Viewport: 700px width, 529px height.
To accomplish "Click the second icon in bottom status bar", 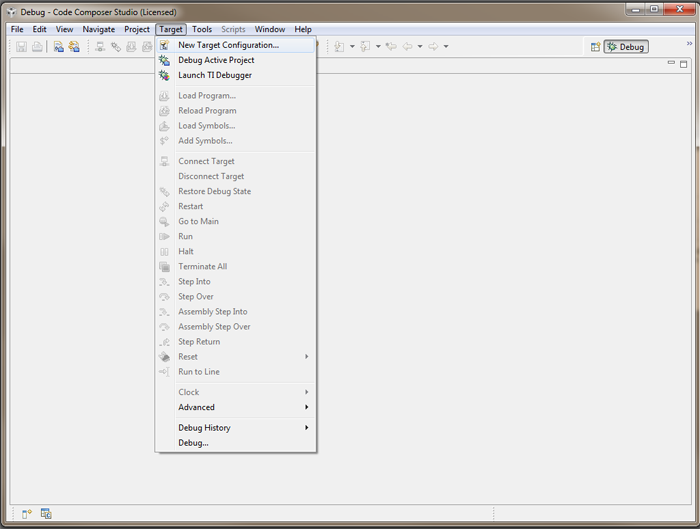I will pyautogui.click(x=46, y=514).
